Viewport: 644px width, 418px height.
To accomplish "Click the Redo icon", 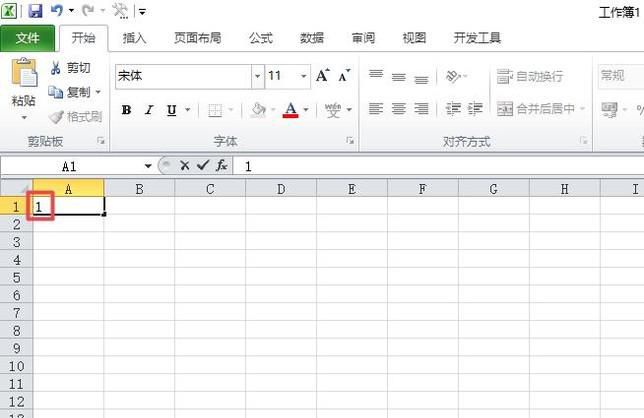I will tap(88, 10).
